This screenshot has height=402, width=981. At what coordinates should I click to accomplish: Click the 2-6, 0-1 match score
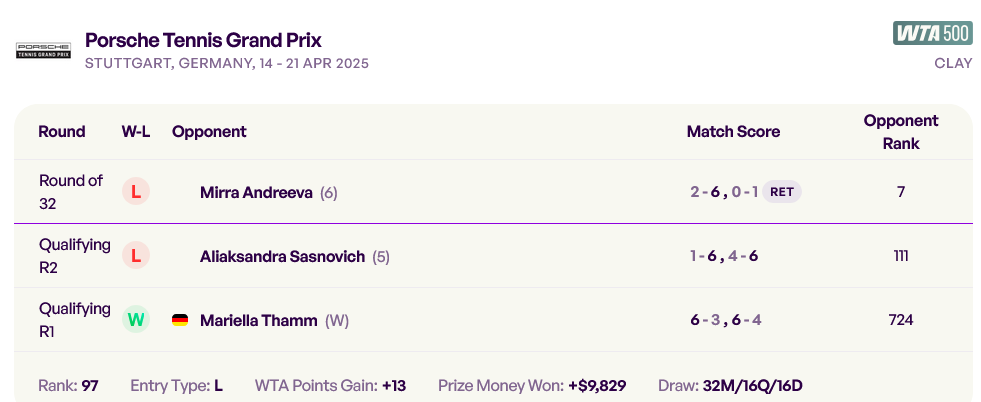pos(724,192)
